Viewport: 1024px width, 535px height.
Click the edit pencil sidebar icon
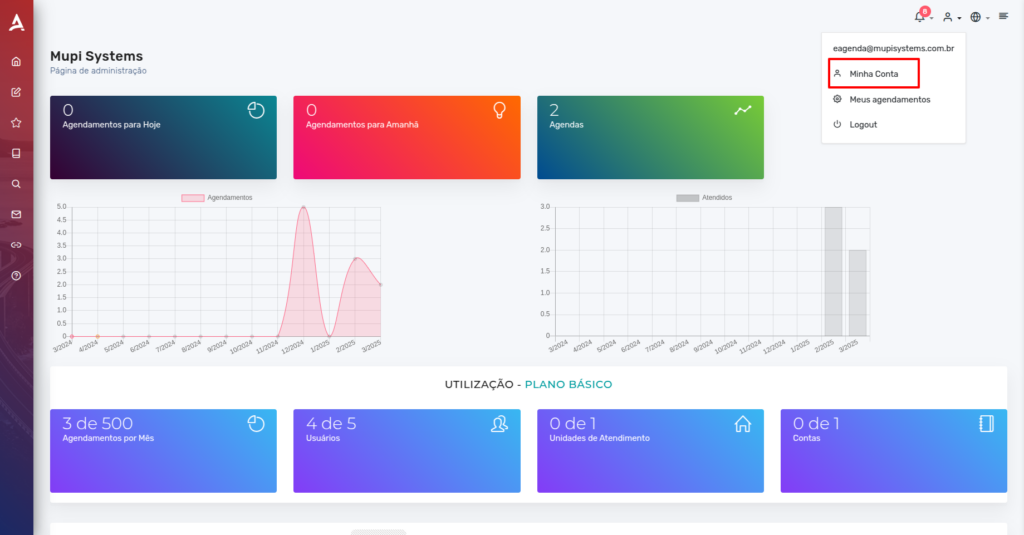coord(16,92)
